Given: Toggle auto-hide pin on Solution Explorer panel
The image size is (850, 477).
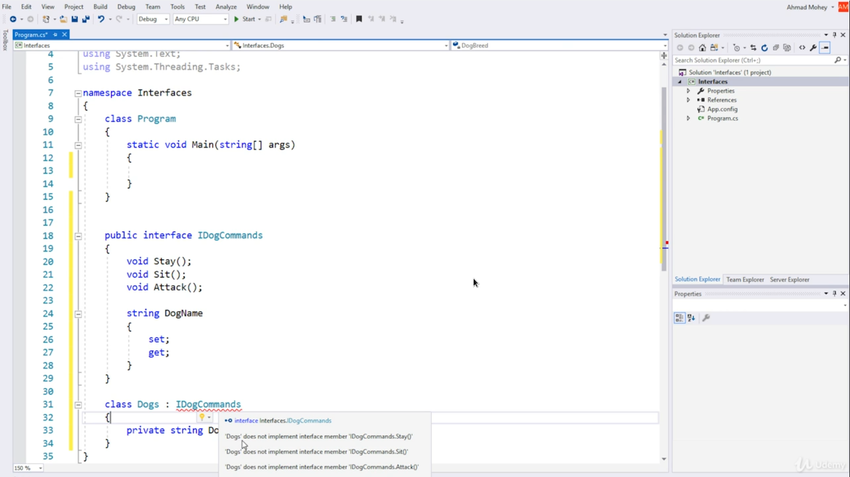Looking at the screenshot, I should click(834, 35).
